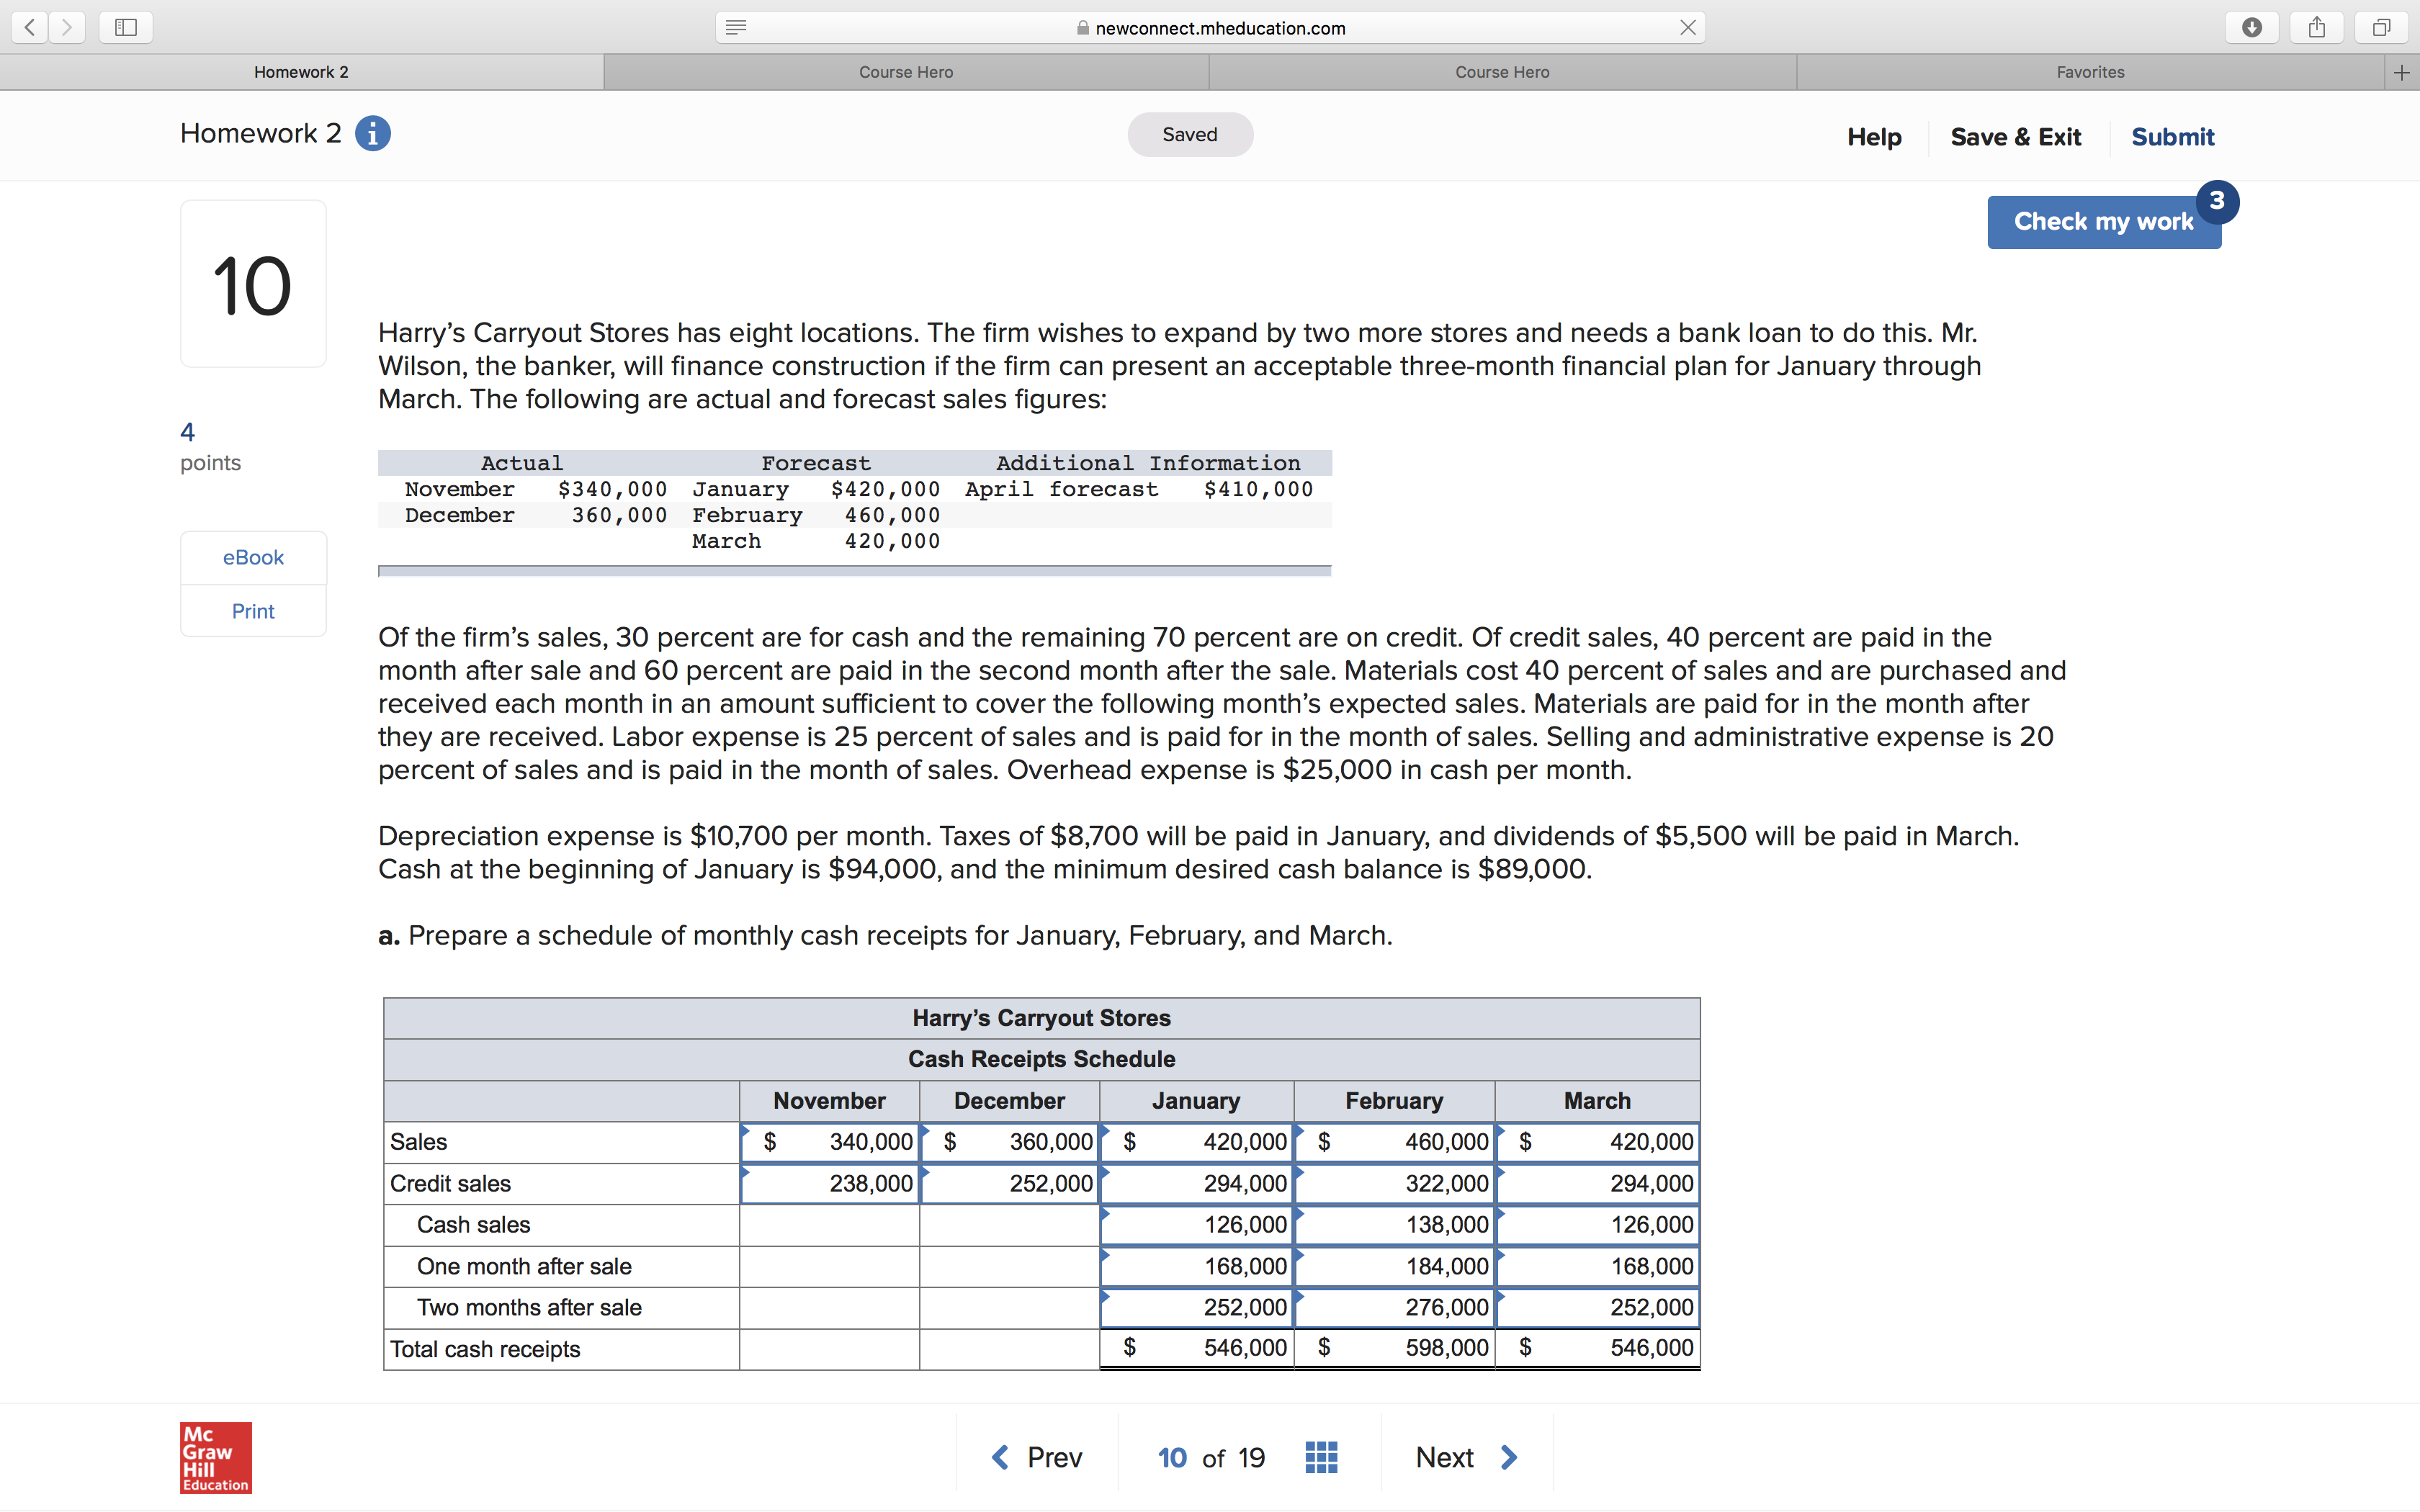This screenshot has width=2420, height=1512.
Task: Go to next question chevron
Action: [x=1509, y=1457]
